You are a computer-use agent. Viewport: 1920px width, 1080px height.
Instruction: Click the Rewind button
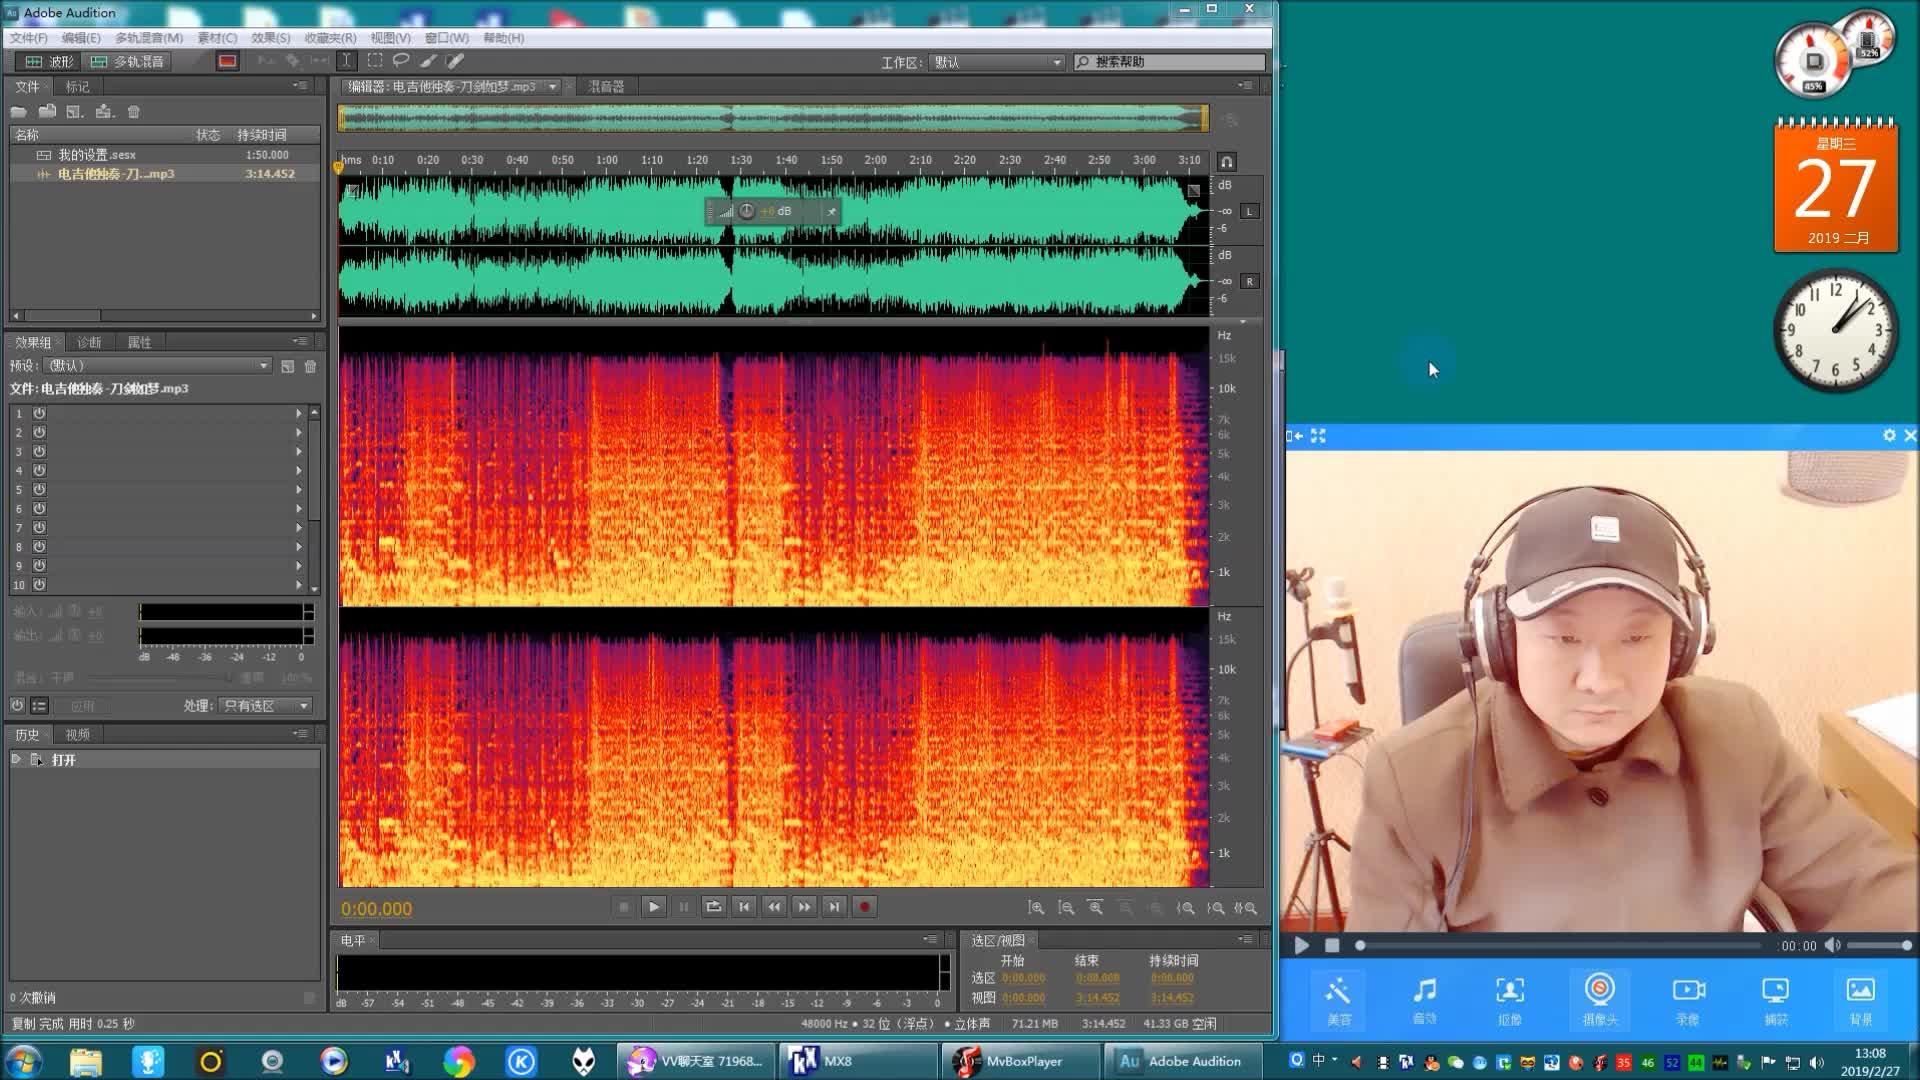tap(774, 907)
